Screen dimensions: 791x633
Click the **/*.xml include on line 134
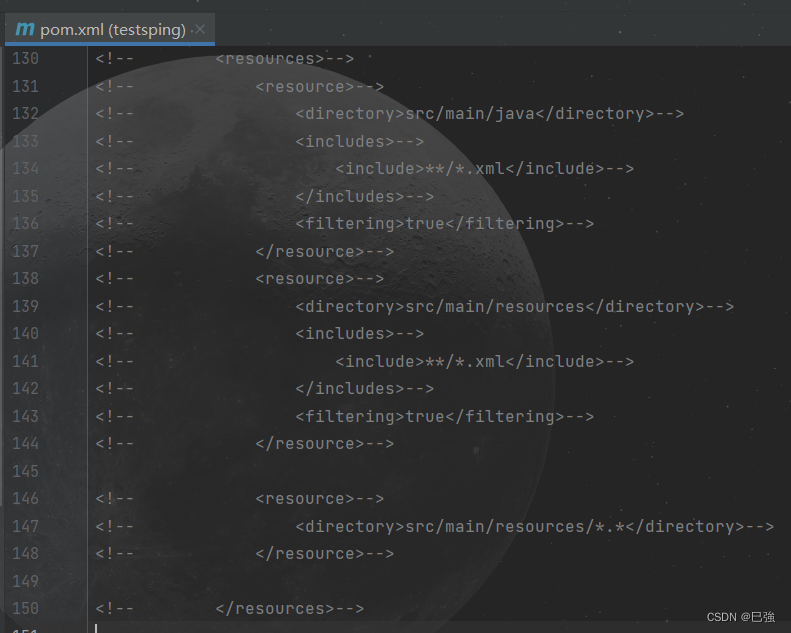[484, 168]
